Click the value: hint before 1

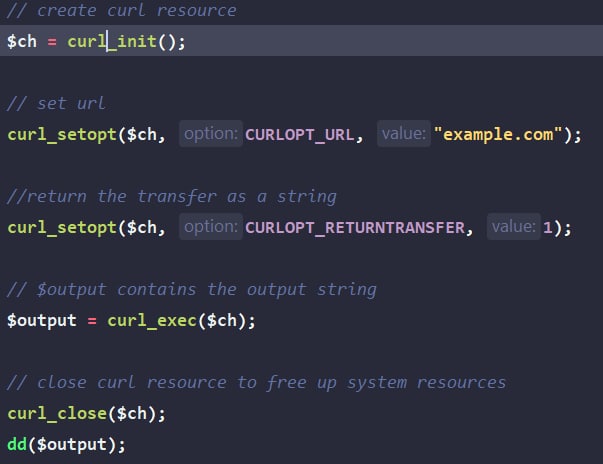513,227
